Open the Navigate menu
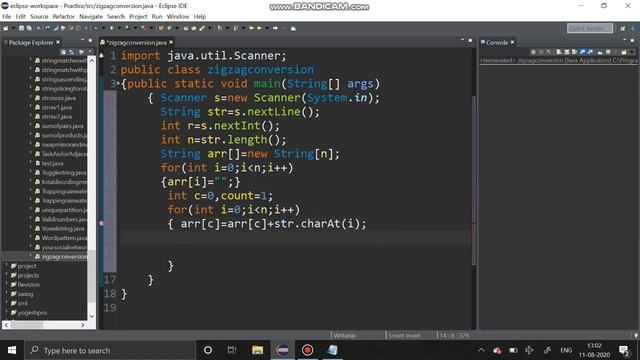The image size is (640, 360). 91,16
